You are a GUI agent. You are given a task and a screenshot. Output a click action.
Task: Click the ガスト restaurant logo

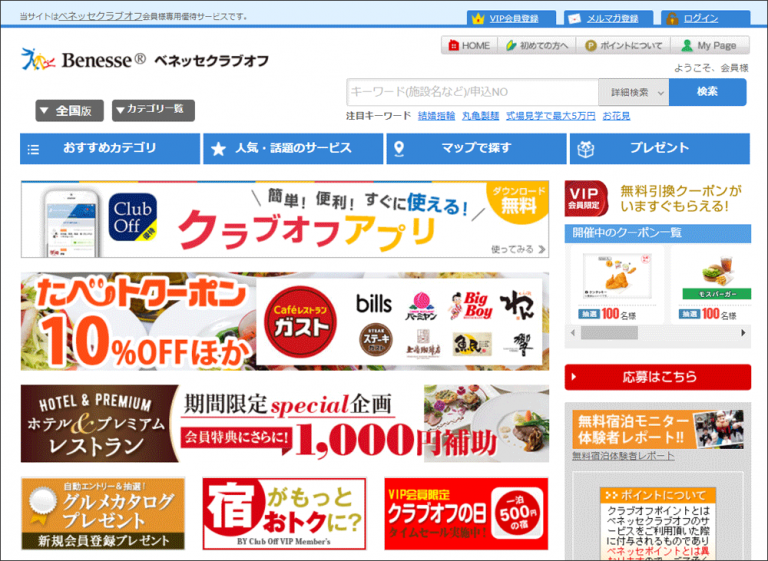(x=300, y=321)
